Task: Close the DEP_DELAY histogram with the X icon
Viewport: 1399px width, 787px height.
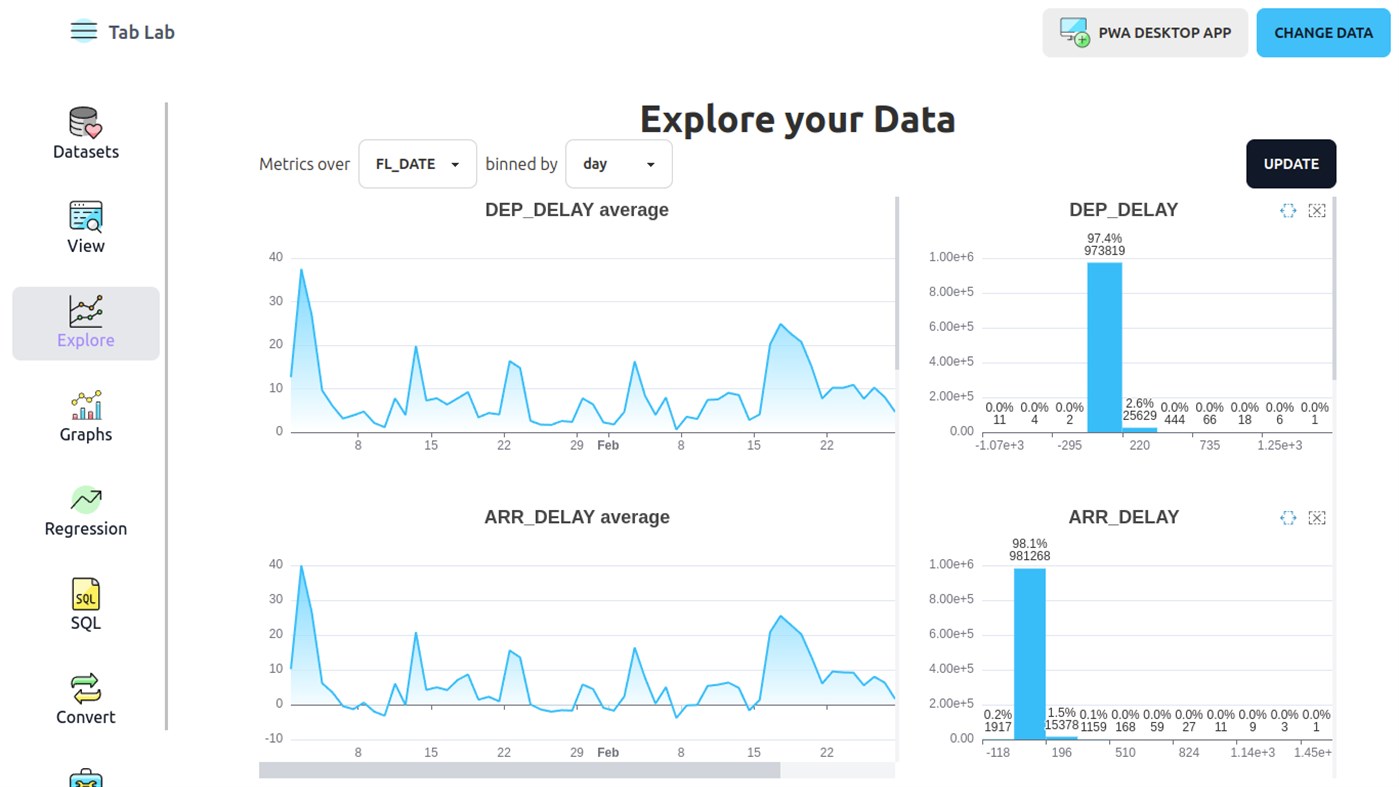Action: (1317, 210)
